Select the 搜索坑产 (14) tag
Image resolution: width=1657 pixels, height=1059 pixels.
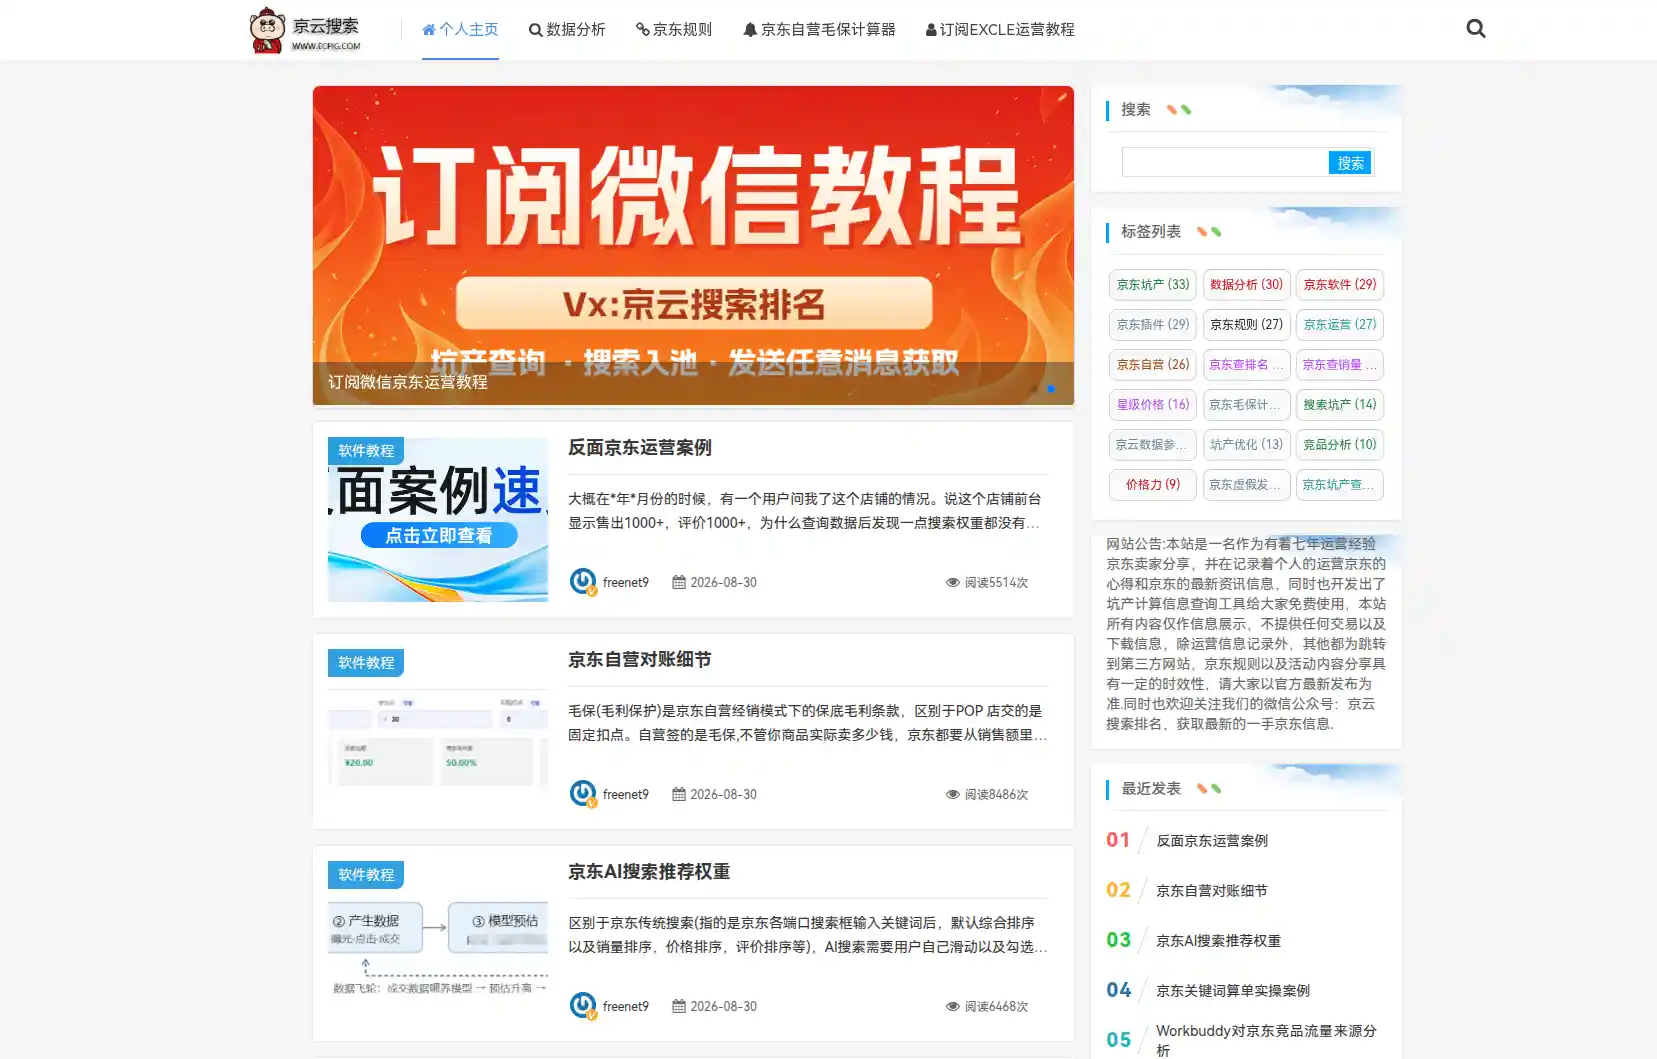[x=1340, y=405]
